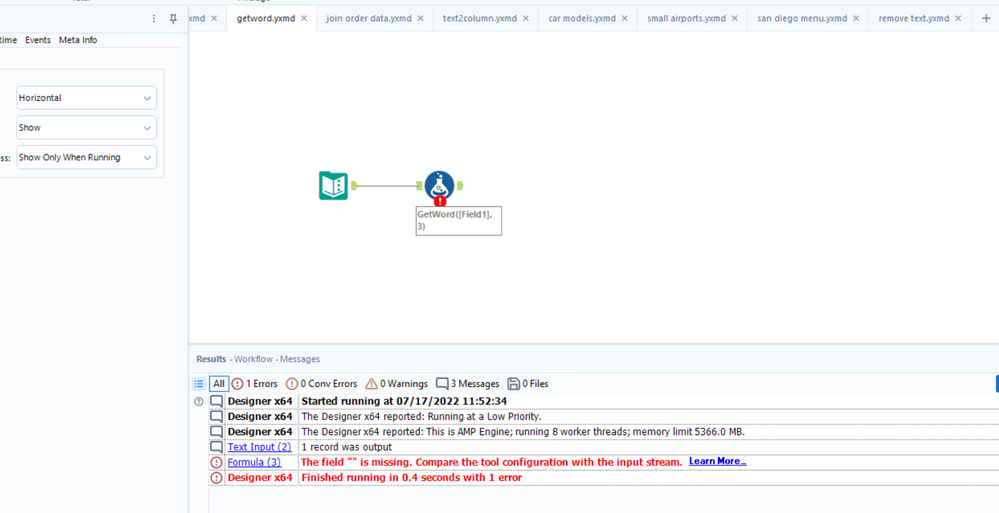The height and width of the screenshot is (513, 999).
Task: Switch to getword.yxmd tab
Action: (266, 18)
